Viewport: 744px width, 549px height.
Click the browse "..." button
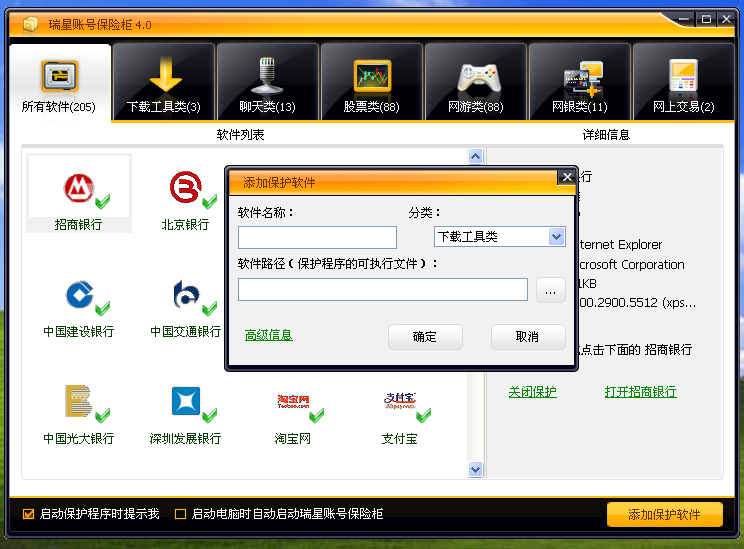click(550, 290)
